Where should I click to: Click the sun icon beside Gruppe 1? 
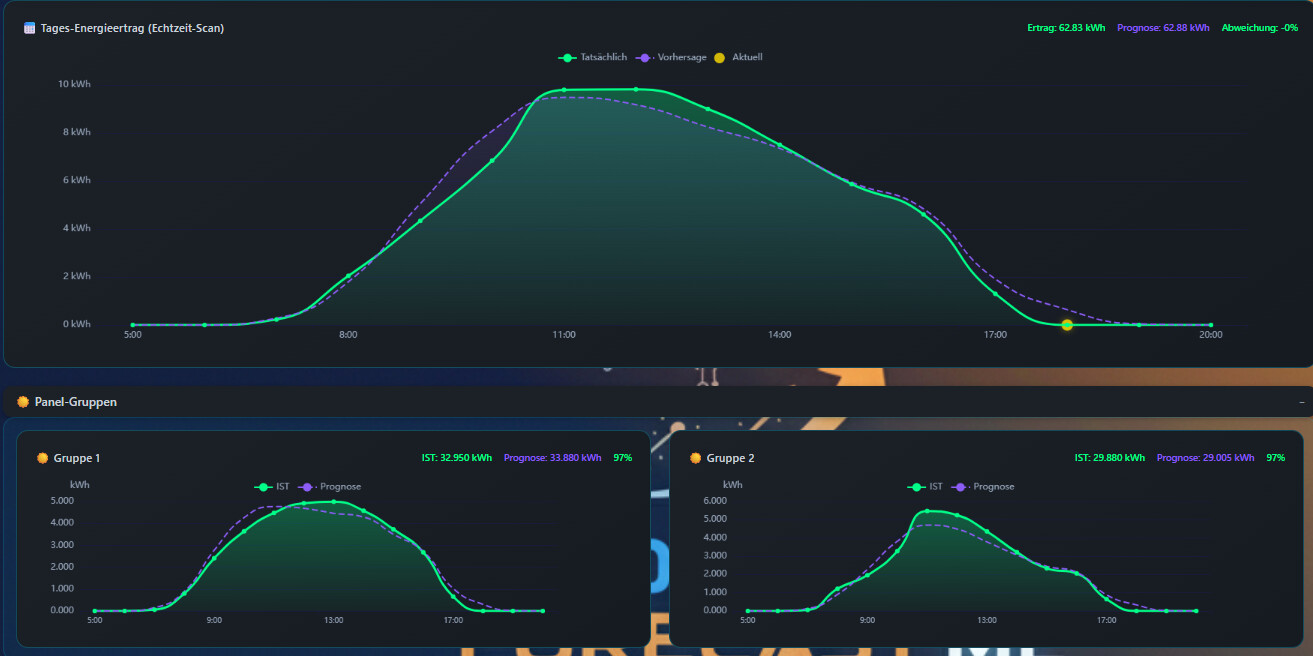pos(42,458)
